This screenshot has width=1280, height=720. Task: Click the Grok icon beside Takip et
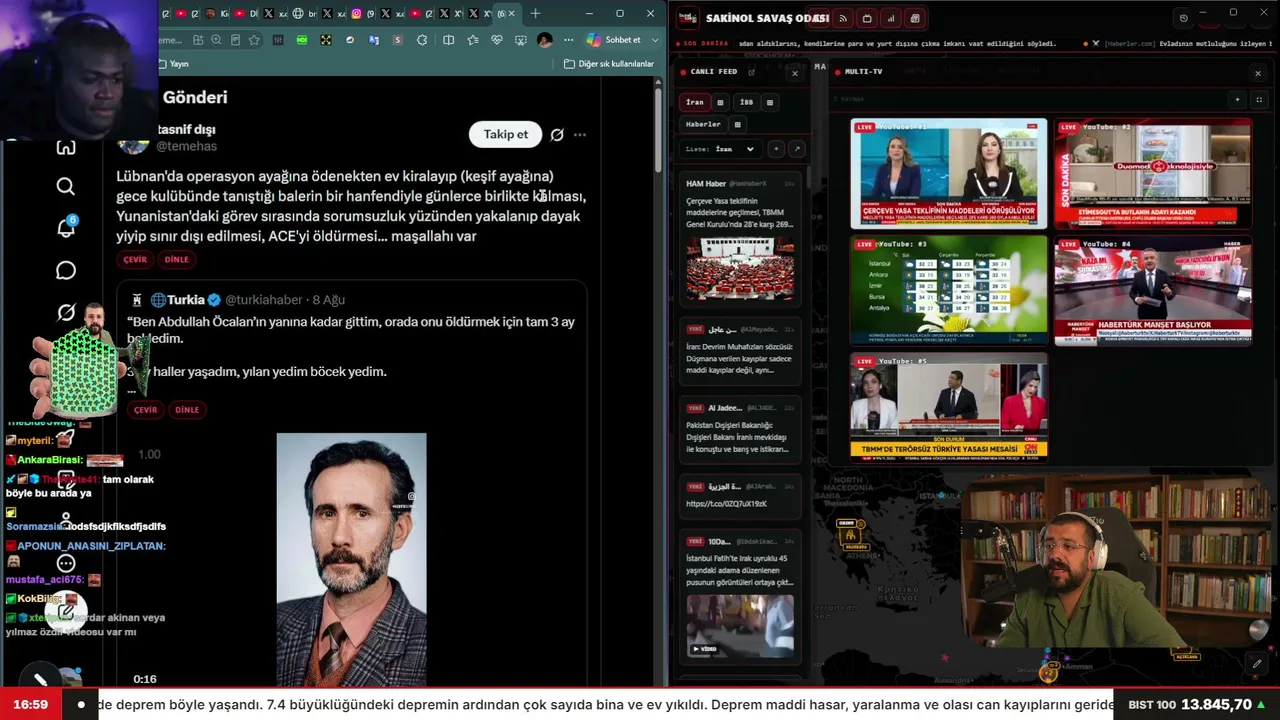(557, 134)
